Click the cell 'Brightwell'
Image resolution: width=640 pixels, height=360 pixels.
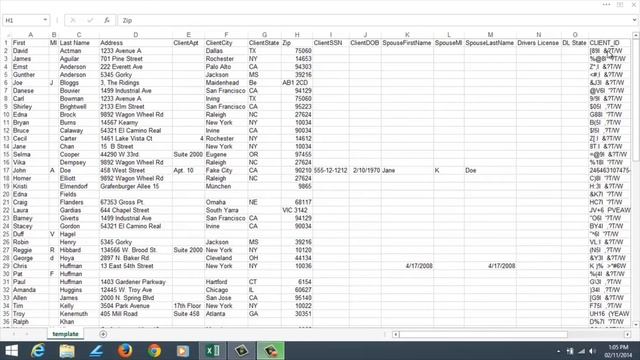click(x=79, y=107)
